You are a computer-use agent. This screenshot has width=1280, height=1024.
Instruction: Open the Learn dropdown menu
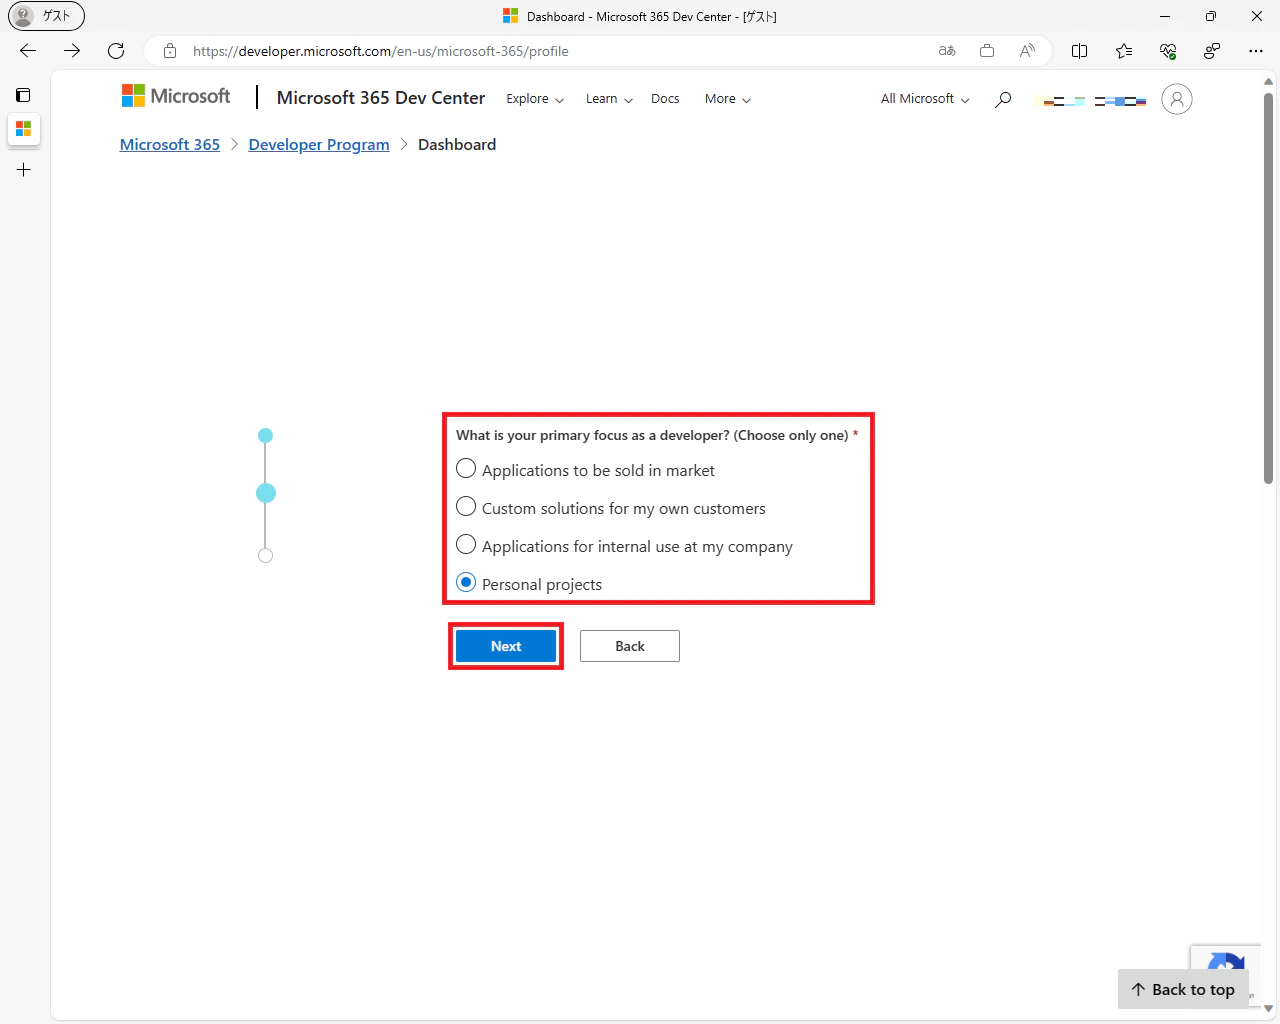click(x=609, y=99)
